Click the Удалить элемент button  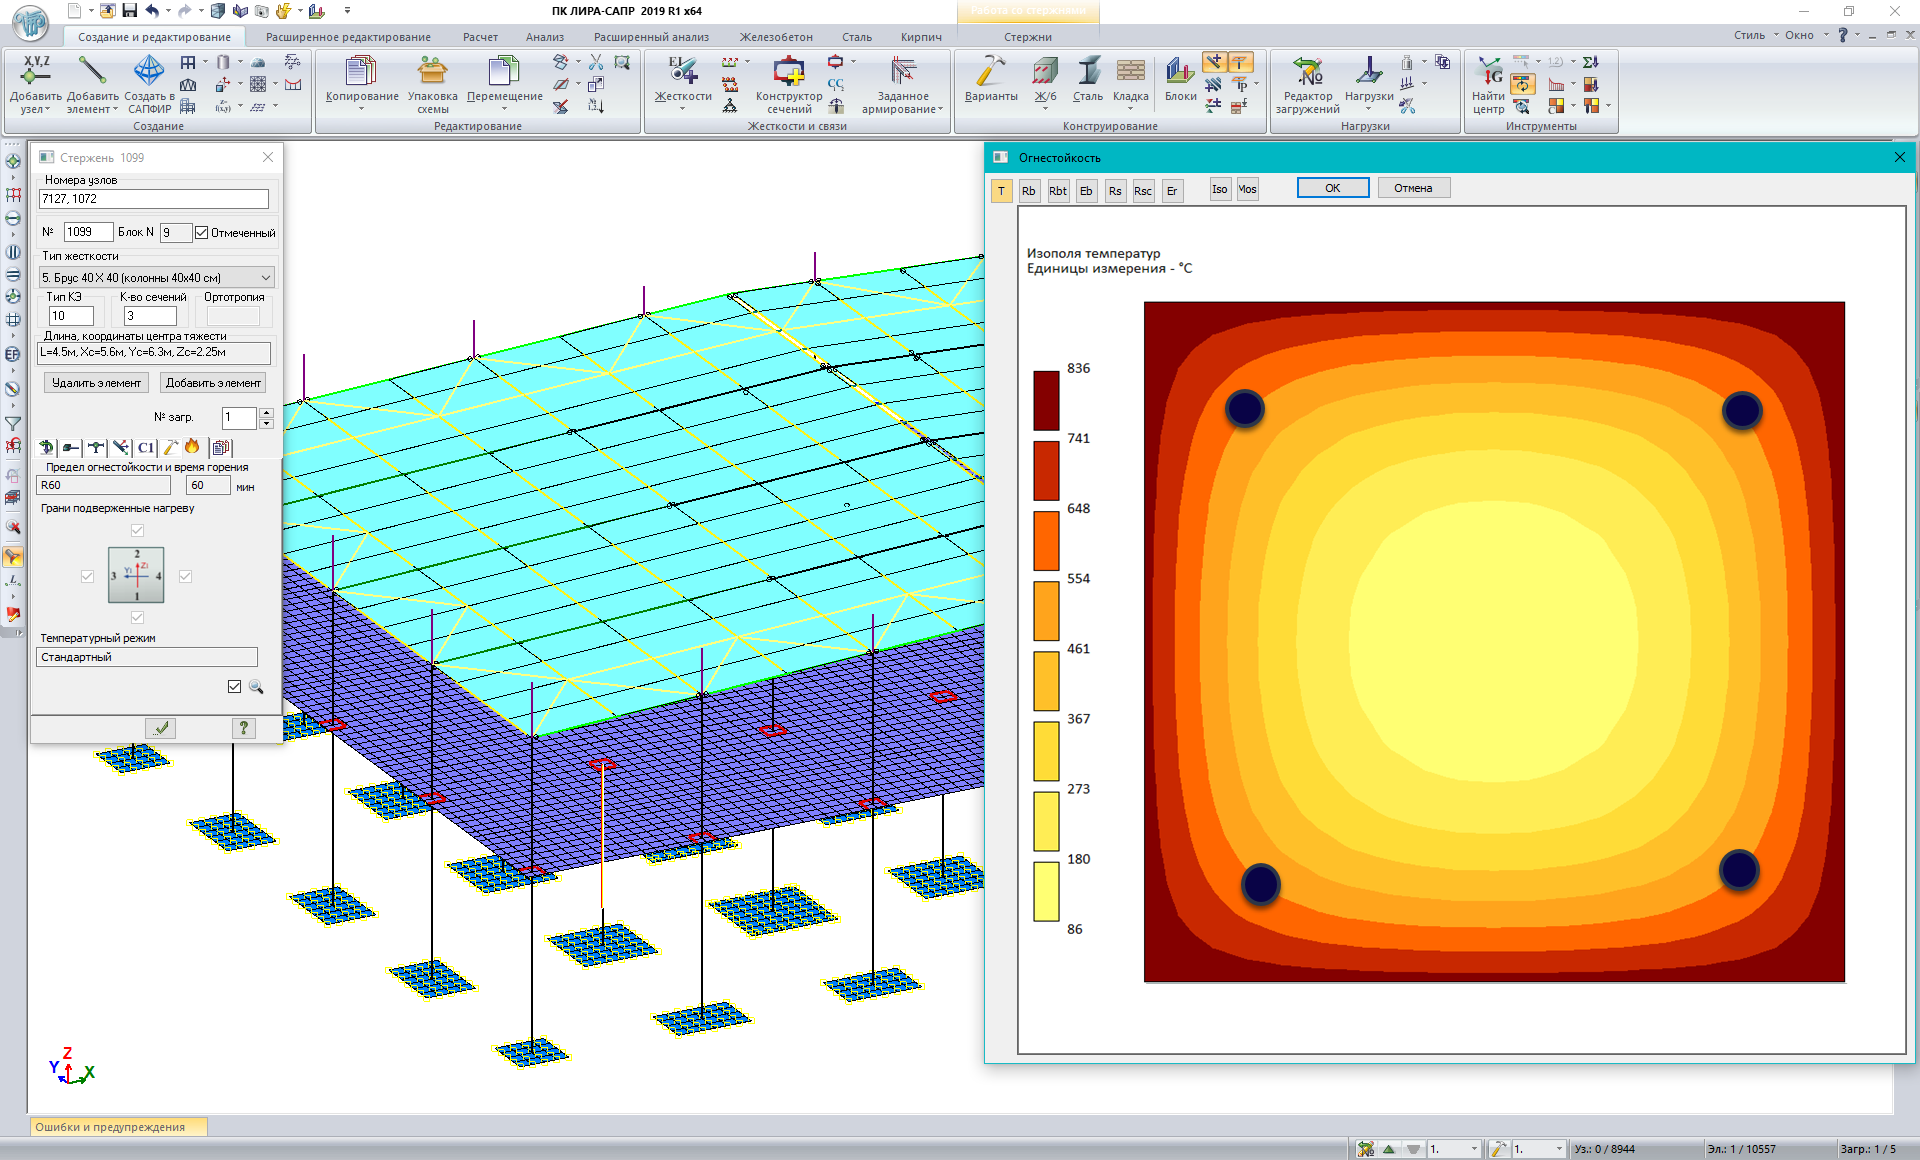96,383
